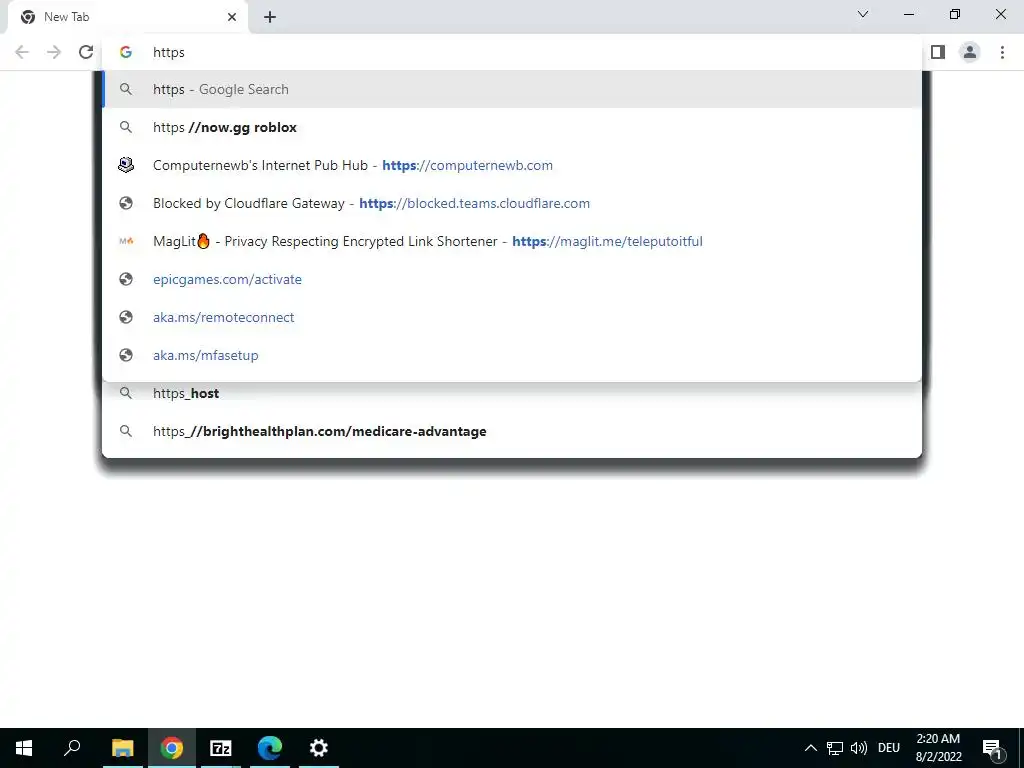Open aka.ms/mfasetup suggestion
Screen dimensions: 1024x768
(511, 355)
